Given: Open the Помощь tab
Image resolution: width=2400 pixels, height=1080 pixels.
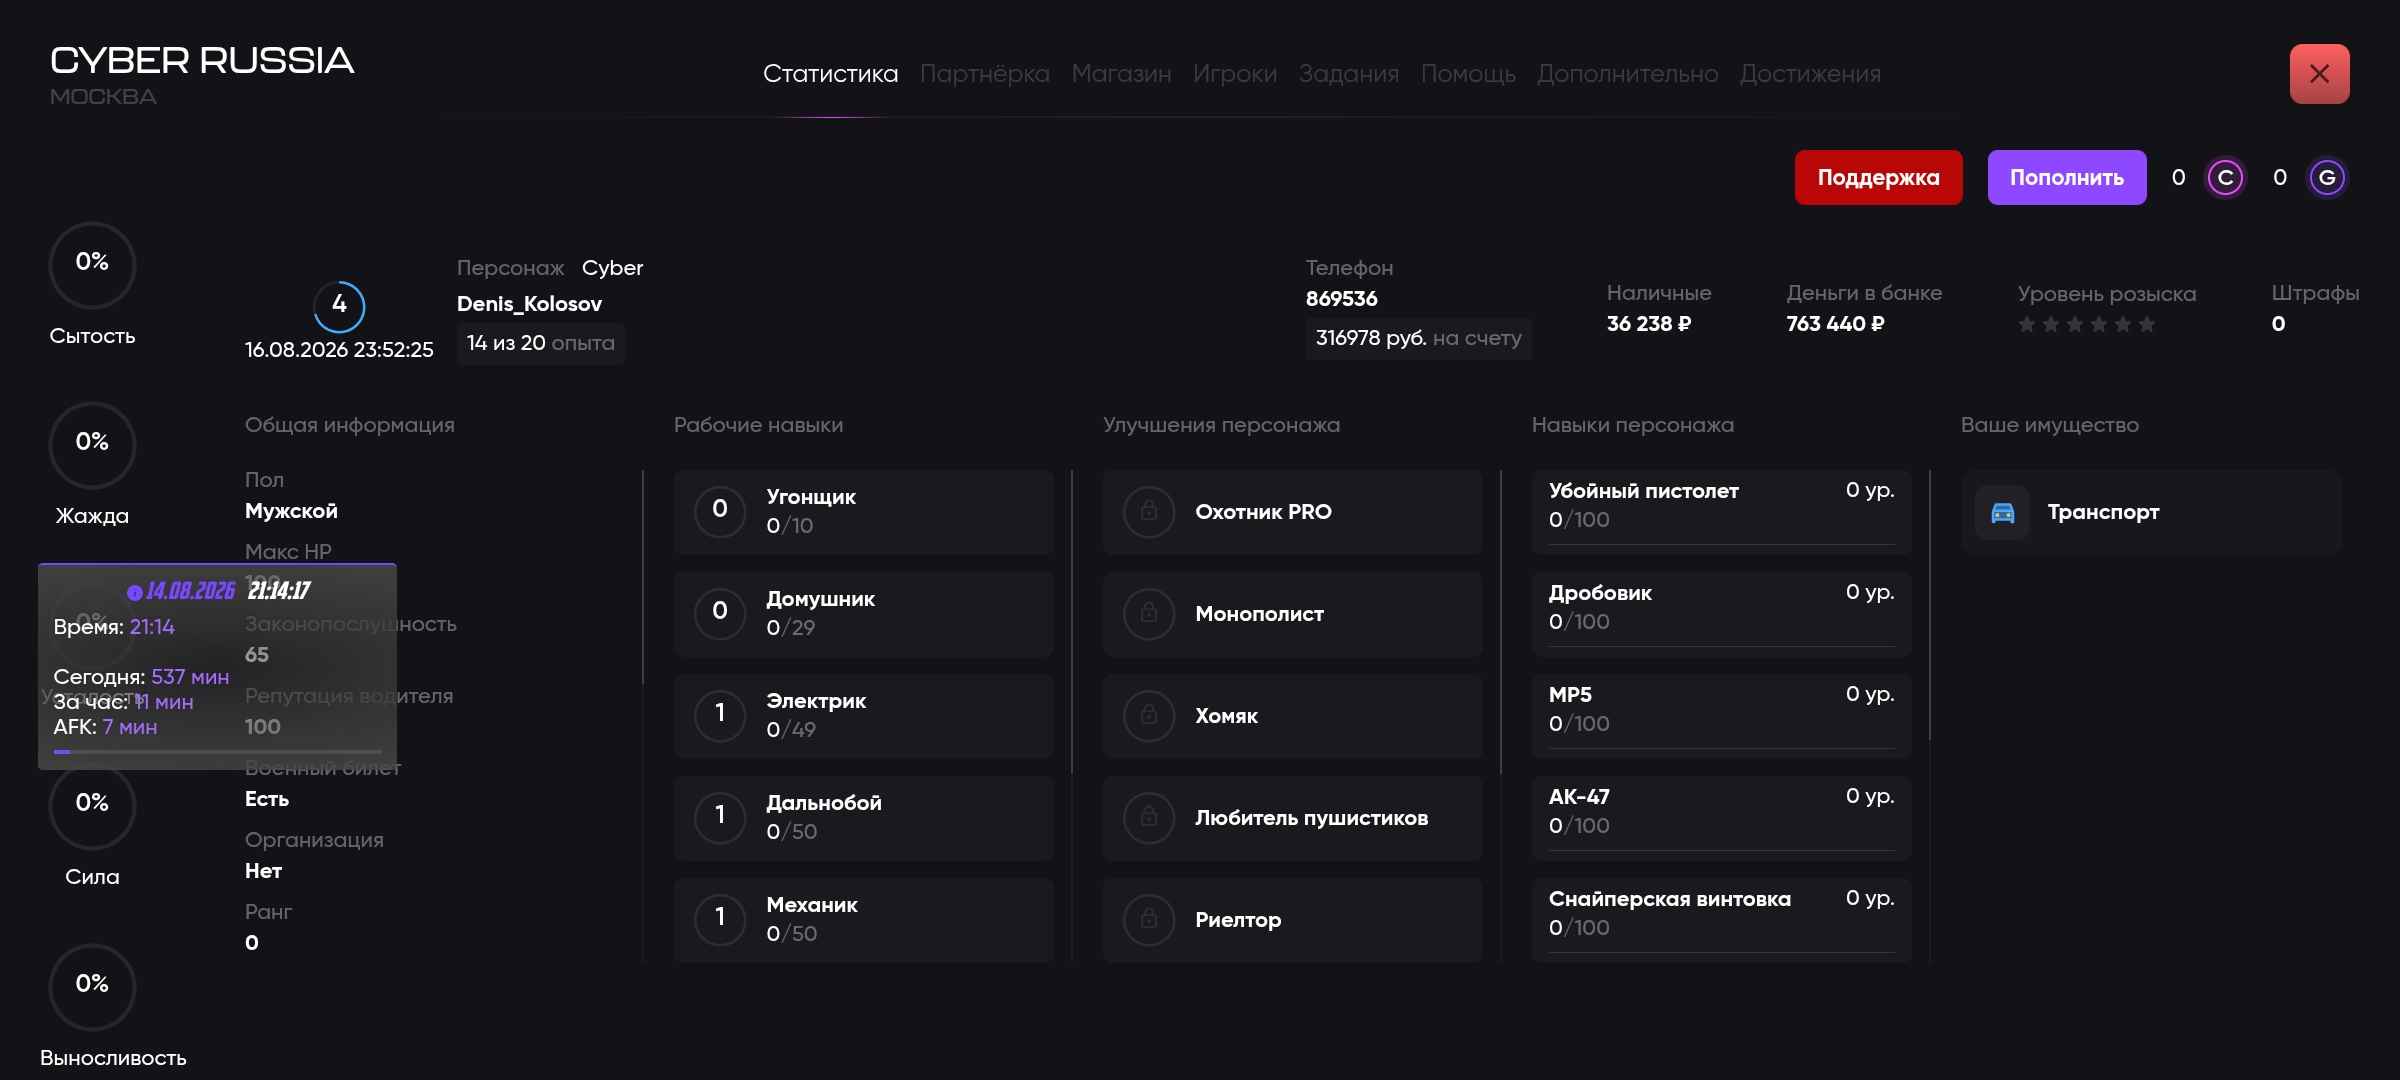Looking at the screenshot, I should (1468, 74).
